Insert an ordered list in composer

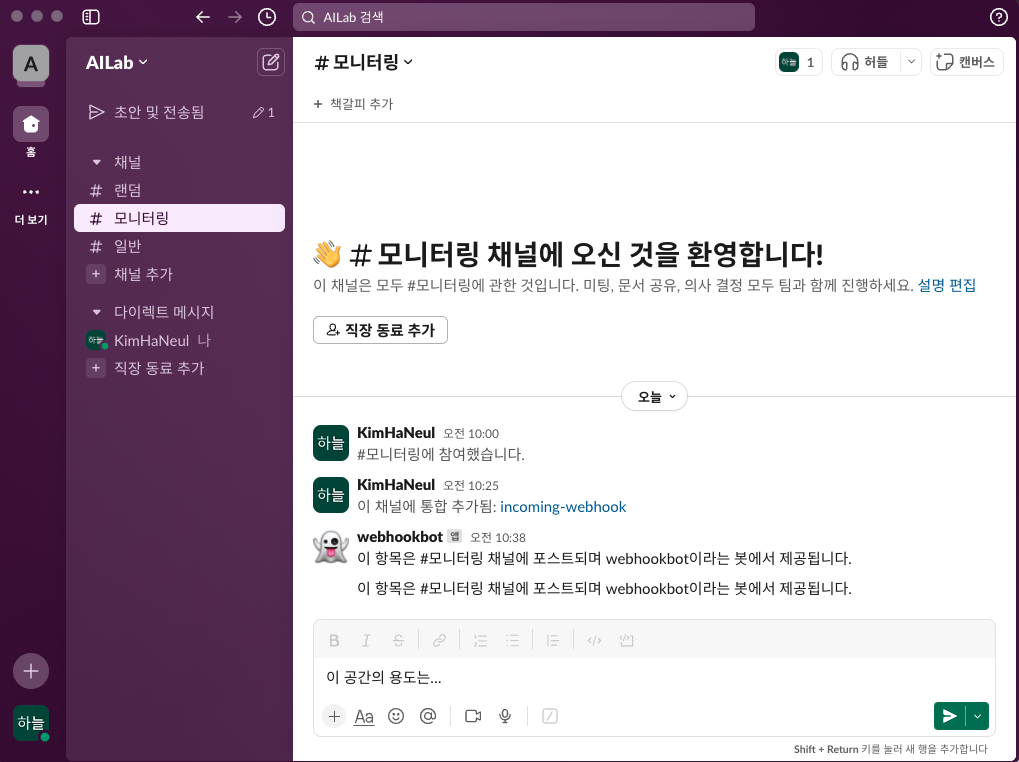480,641
